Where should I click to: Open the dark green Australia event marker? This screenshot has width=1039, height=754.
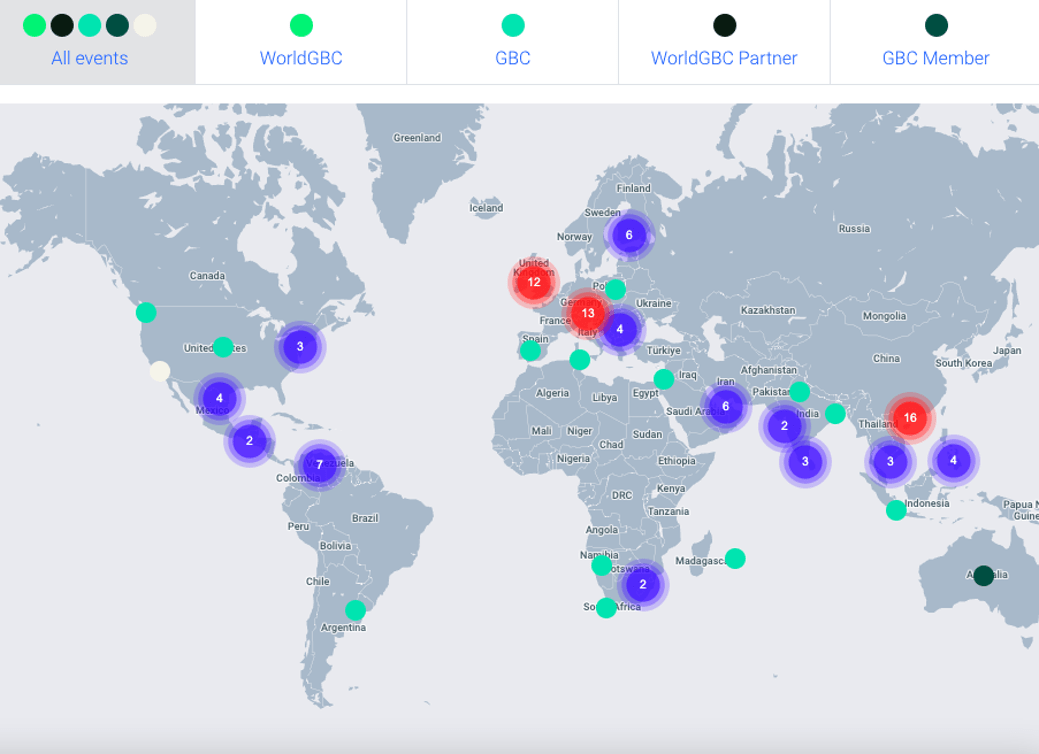point(983,575)
